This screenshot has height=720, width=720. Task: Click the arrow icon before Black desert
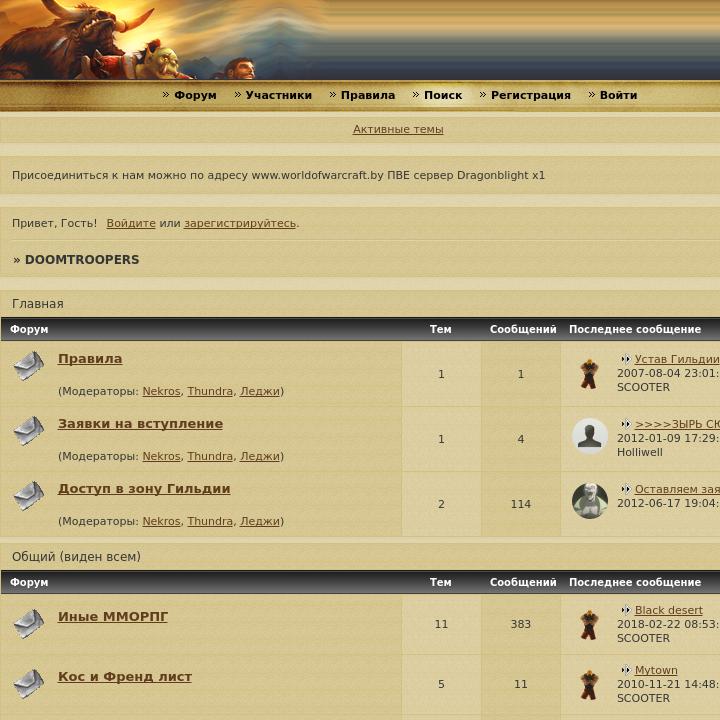point(625,610)
